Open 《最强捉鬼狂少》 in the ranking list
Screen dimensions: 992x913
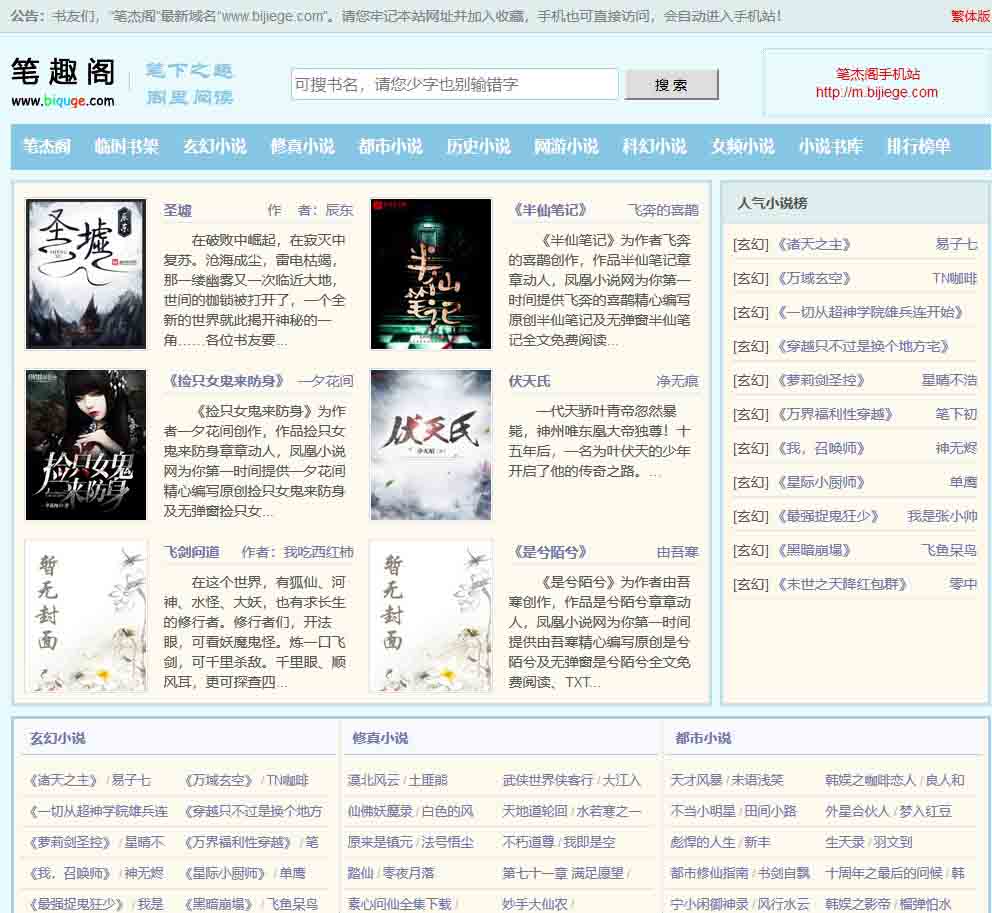click(829, 516)
